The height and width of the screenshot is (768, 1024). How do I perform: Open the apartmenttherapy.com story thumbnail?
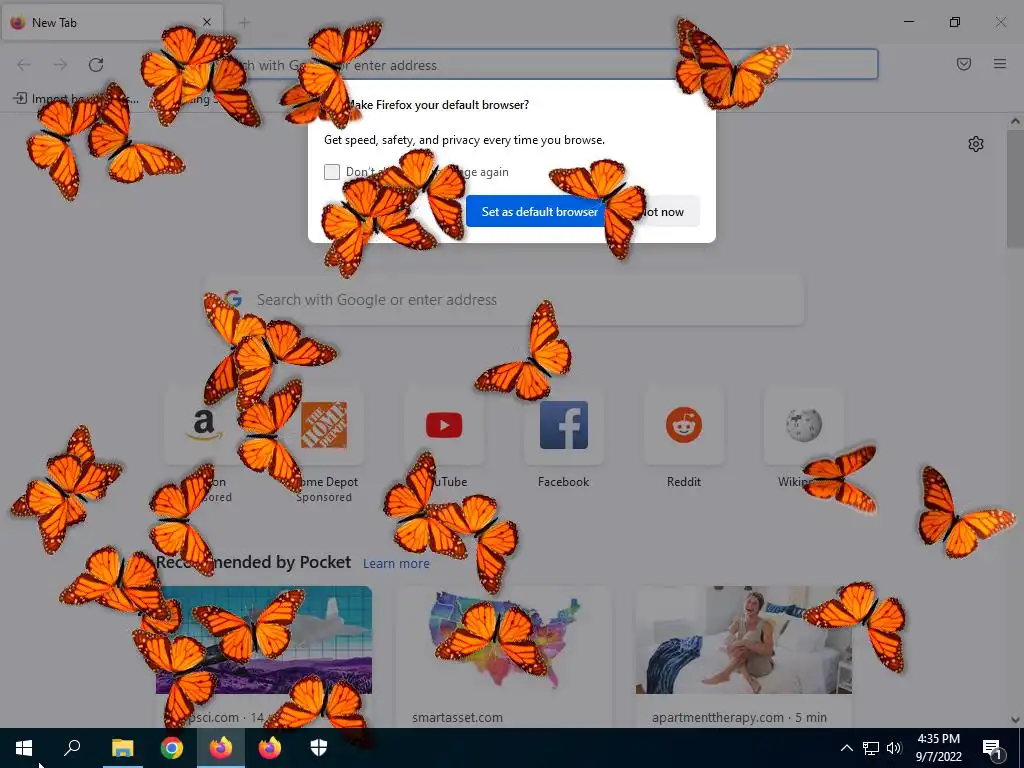[x=744, y=640]
